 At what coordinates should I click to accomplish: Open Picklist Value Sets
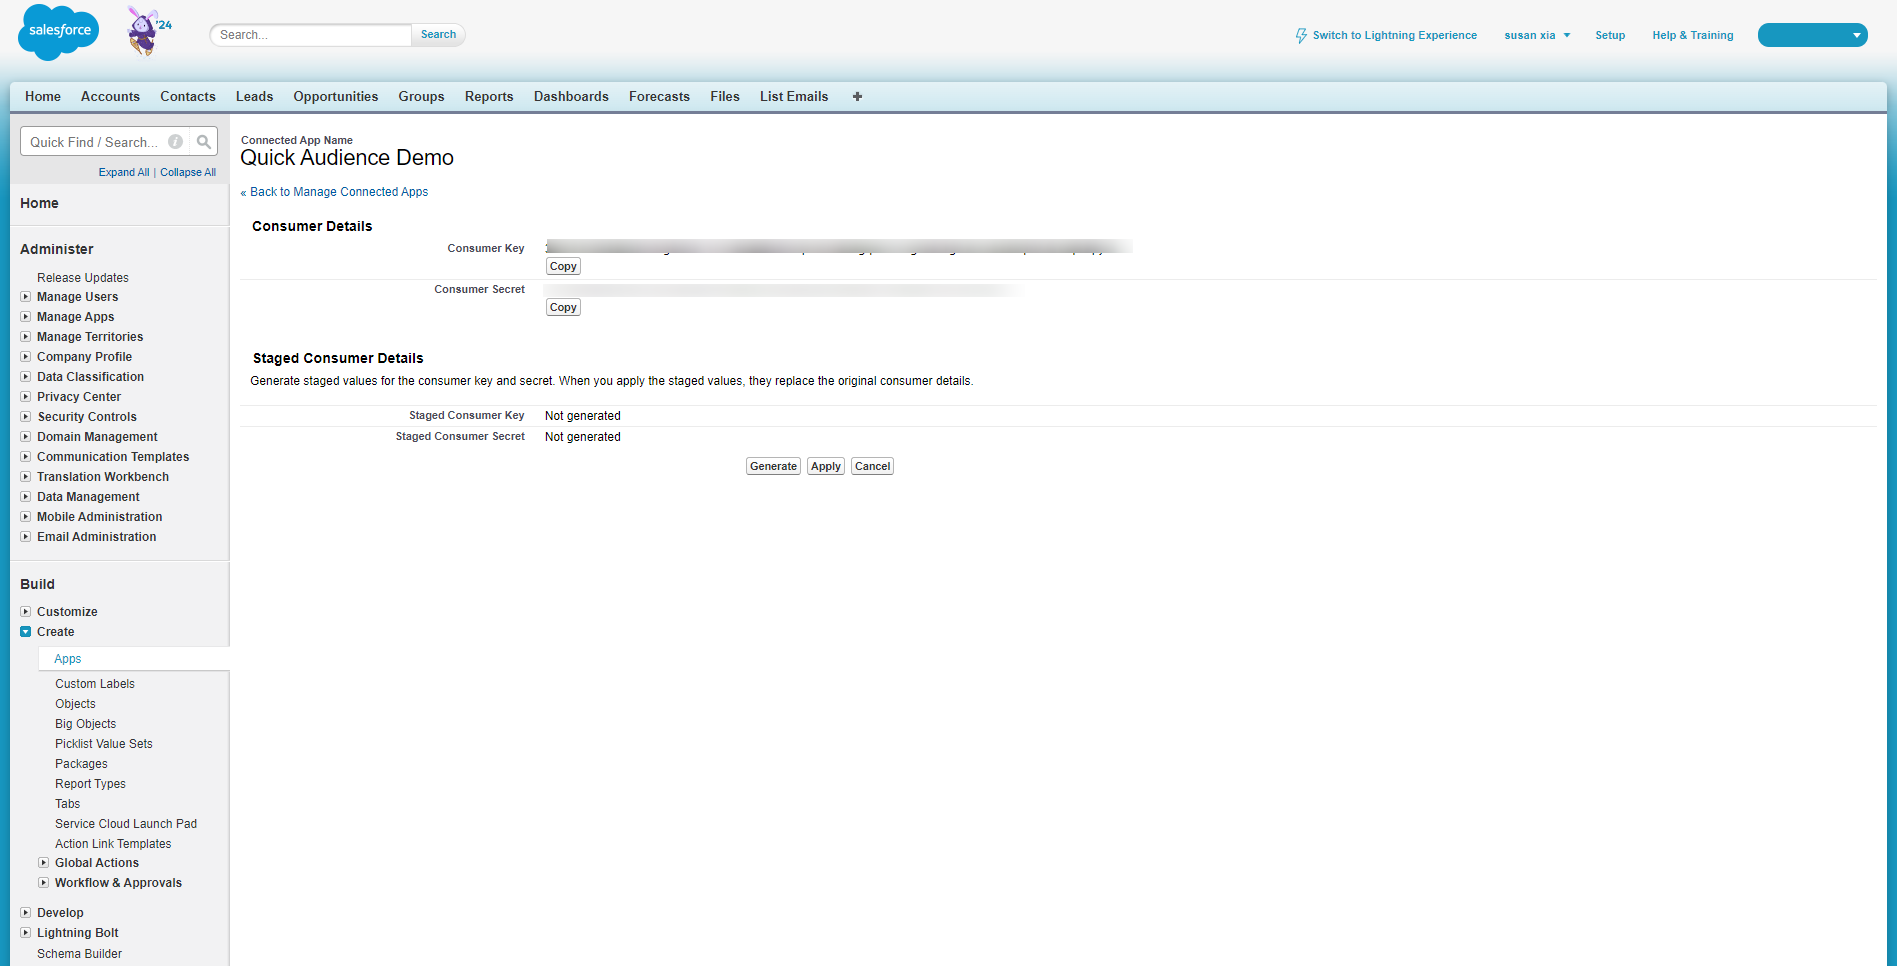point(104,744)
